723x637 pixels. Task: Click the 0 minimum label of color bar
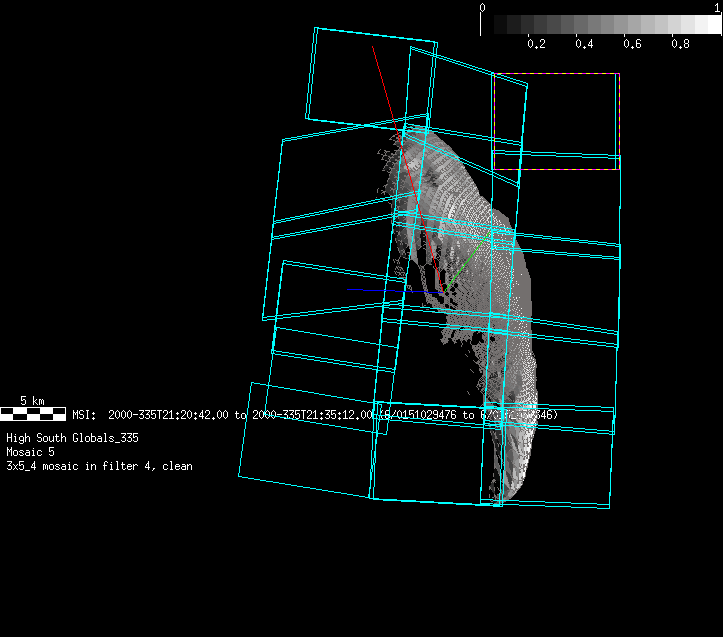pos(483,7)
